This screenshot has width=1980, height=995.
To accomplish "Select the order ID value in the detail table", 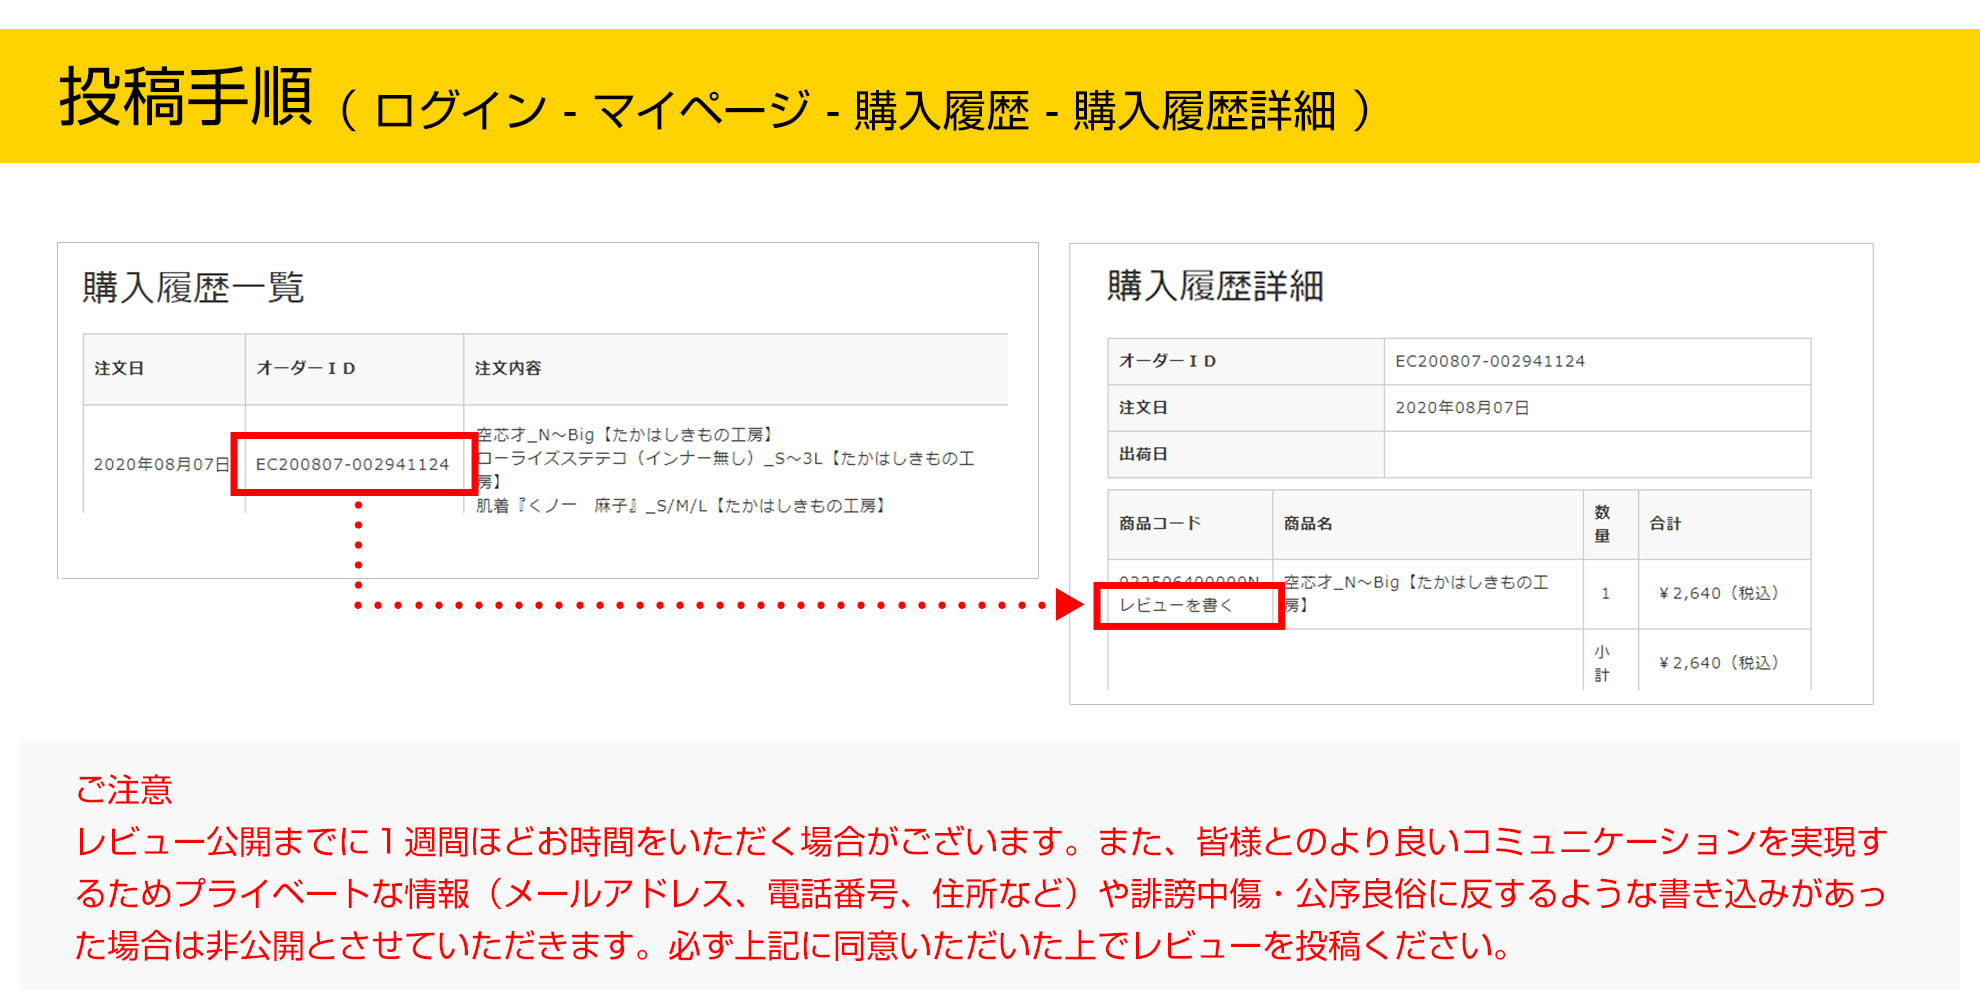I will (x=1490, y=361).
